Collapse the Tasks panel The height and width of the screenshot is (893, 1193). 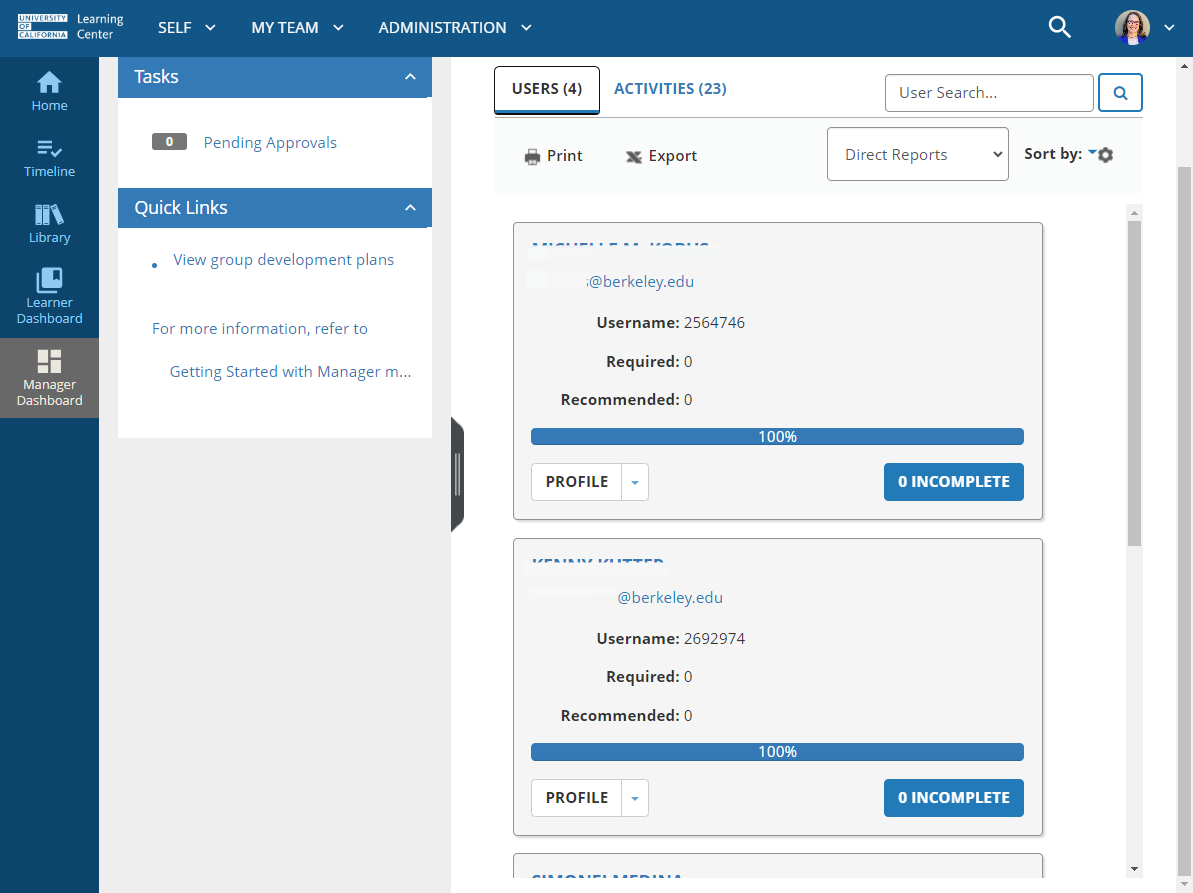pos(410,77)
